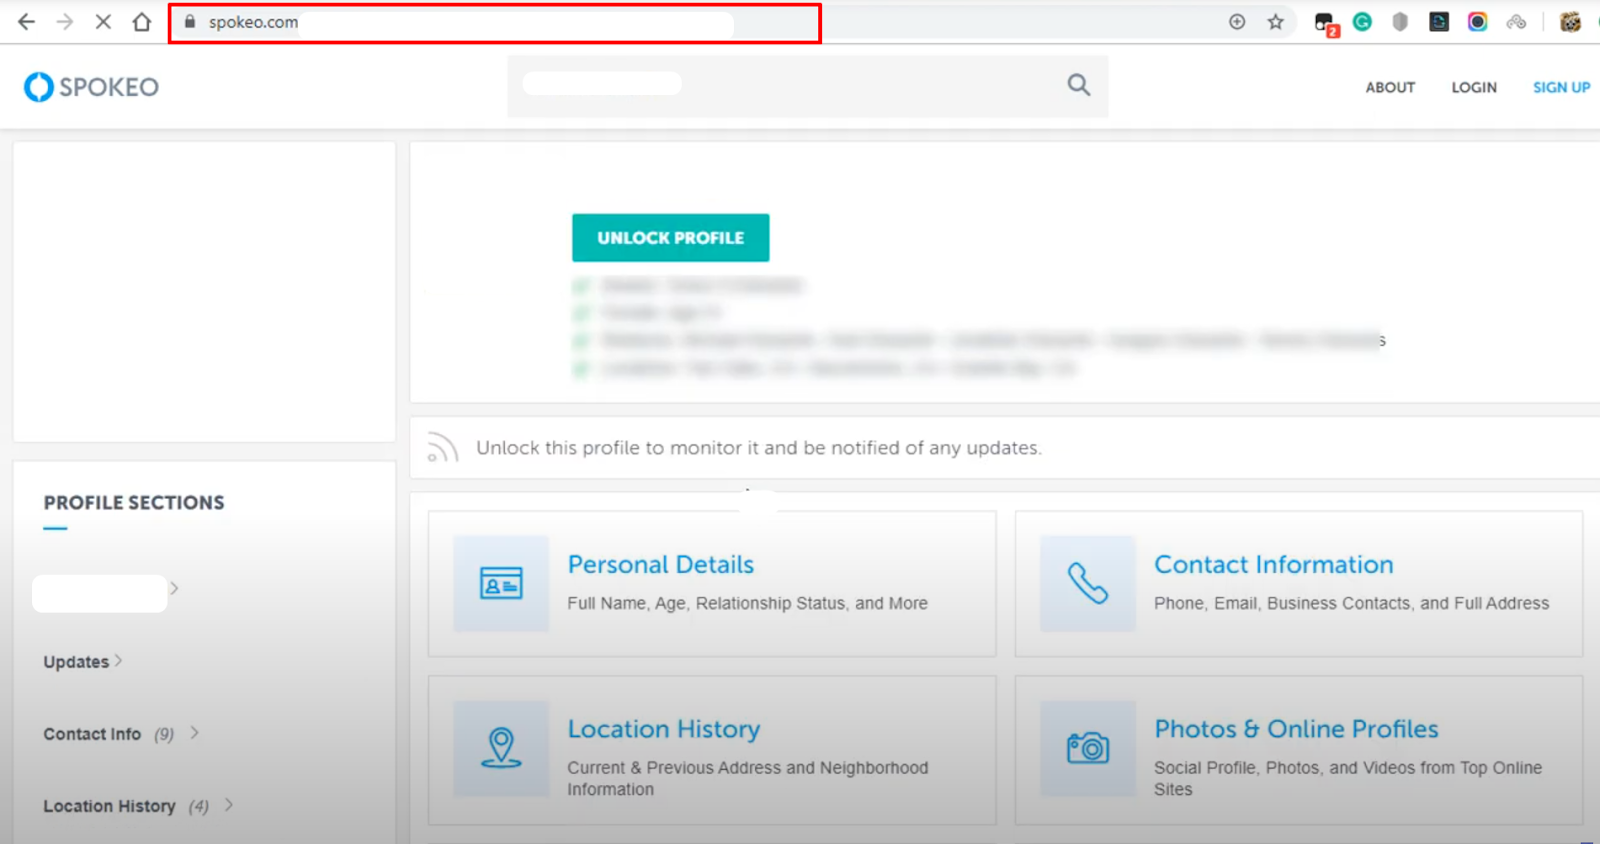Screen dimensions: 1600x844
Task: Open the ABOUT menu item
Action: pos(1390,87)
